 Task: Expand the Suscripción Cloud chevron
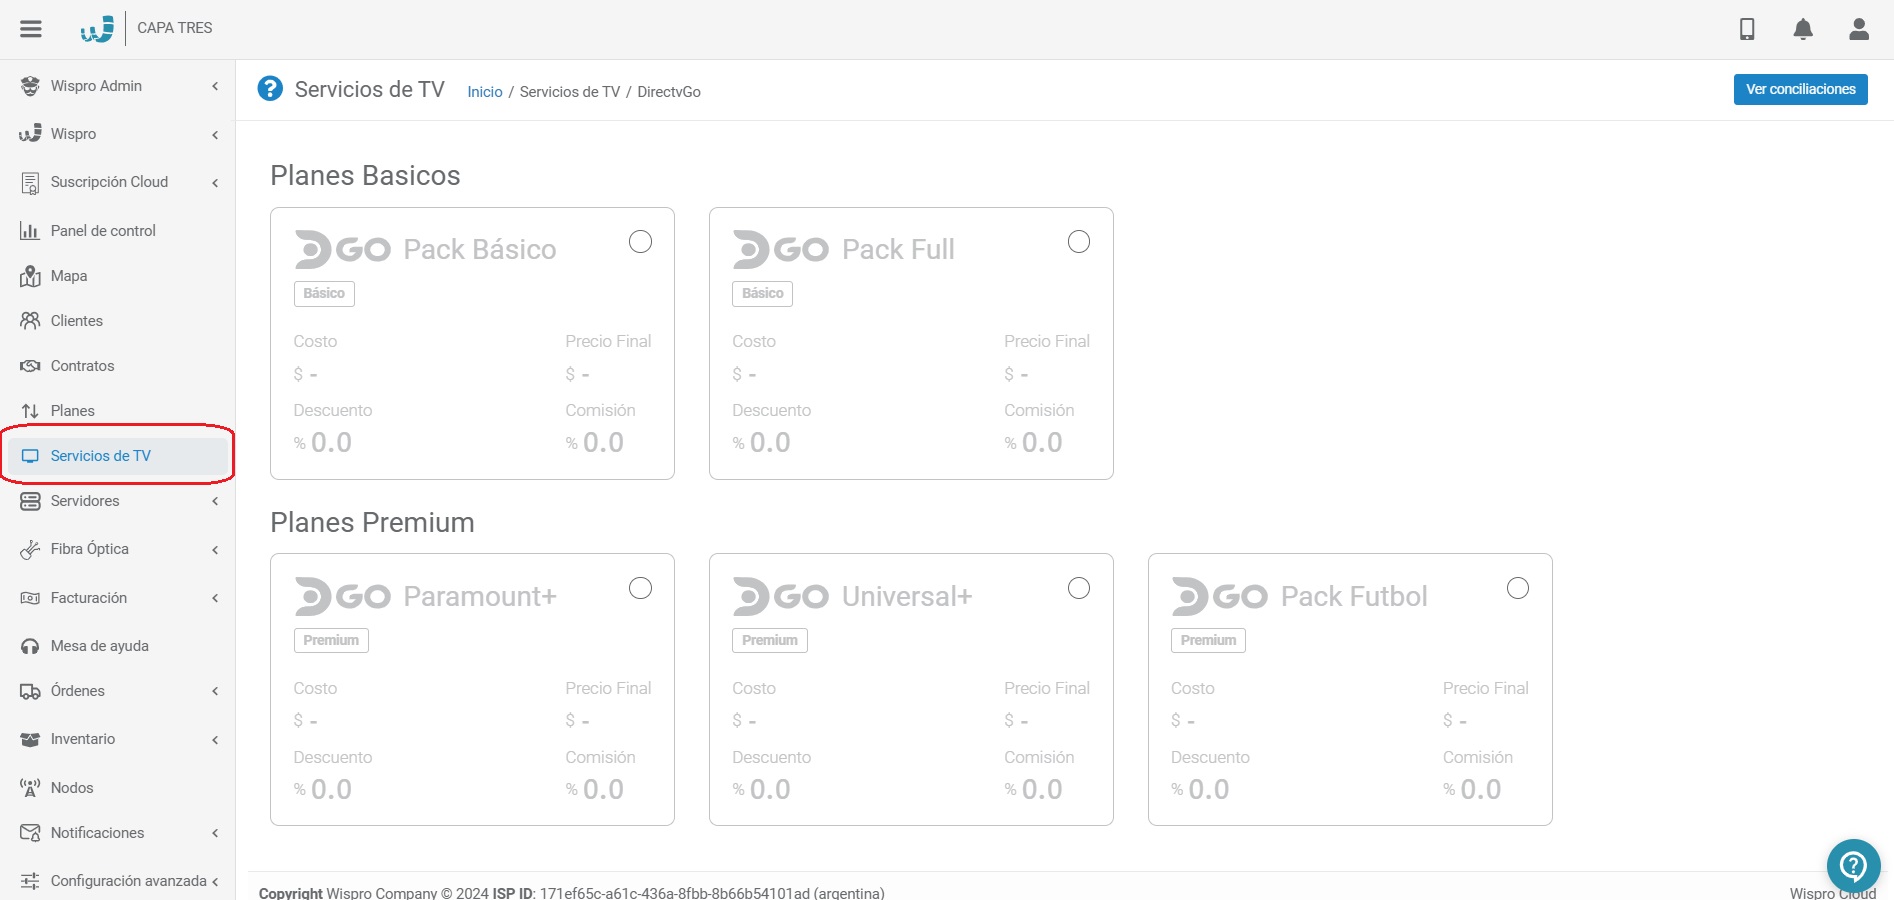coord(215,182)
